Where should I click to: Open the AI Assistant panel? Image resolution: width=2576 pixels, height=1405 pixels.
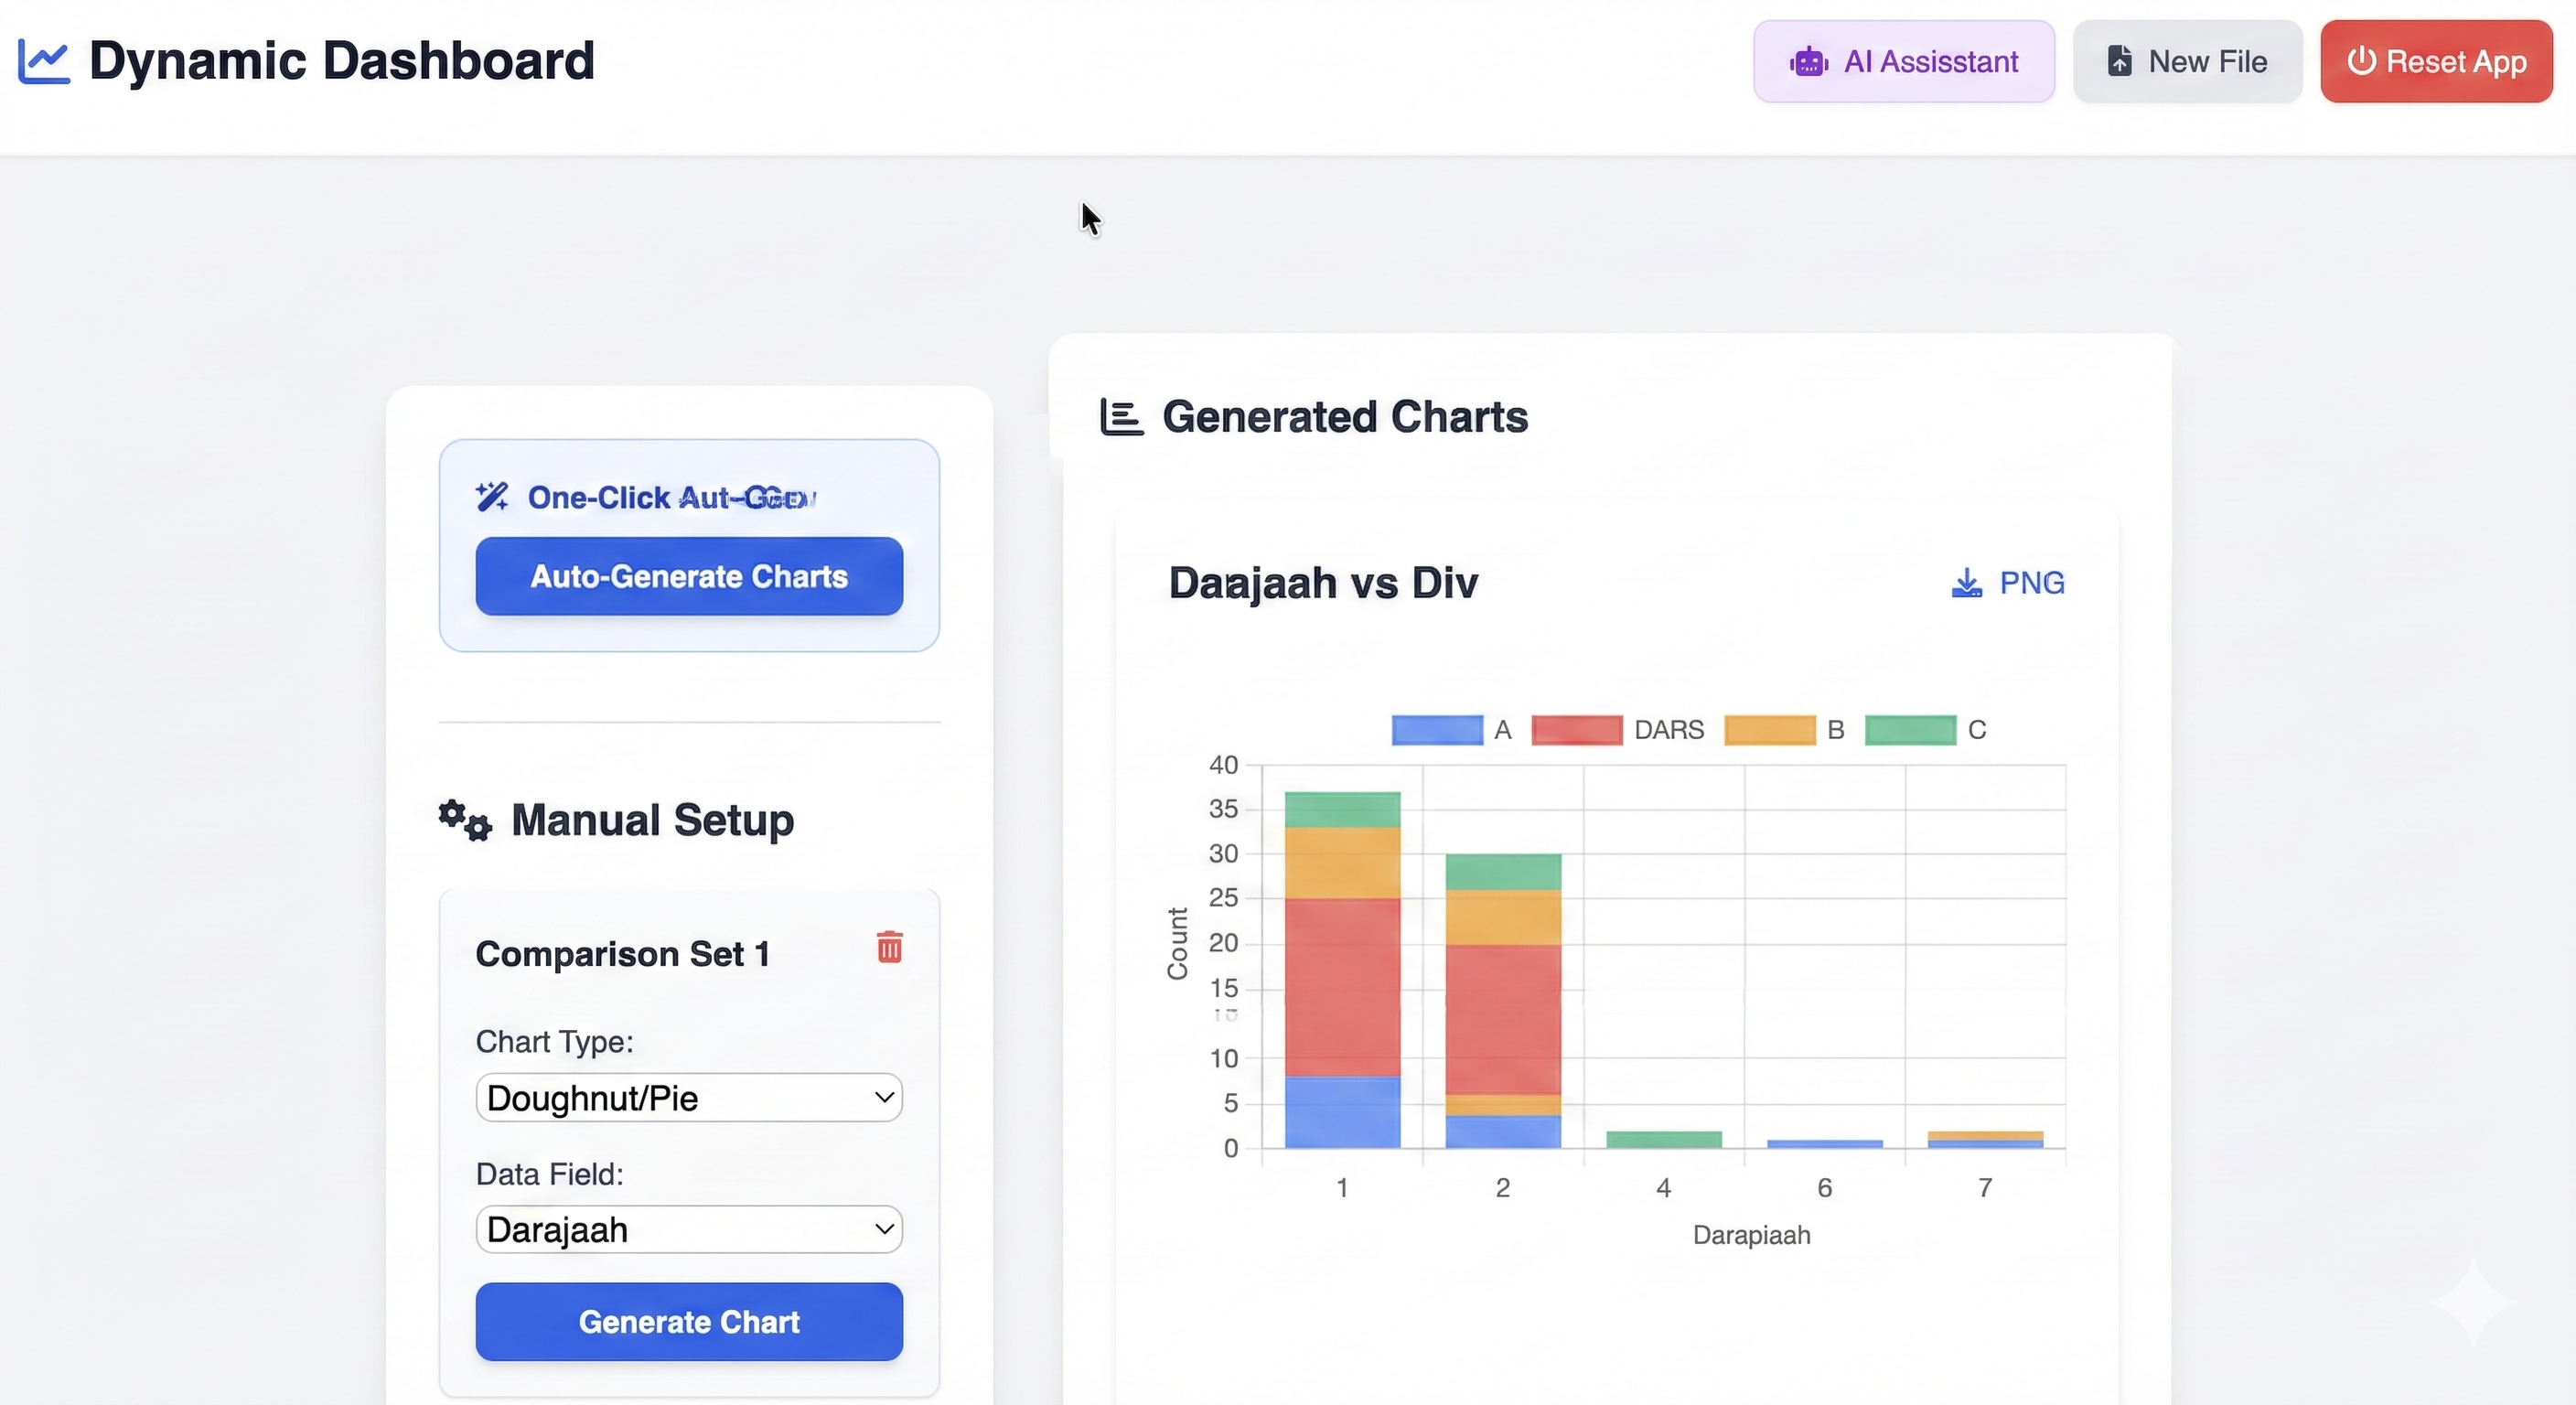[1903, 61]
